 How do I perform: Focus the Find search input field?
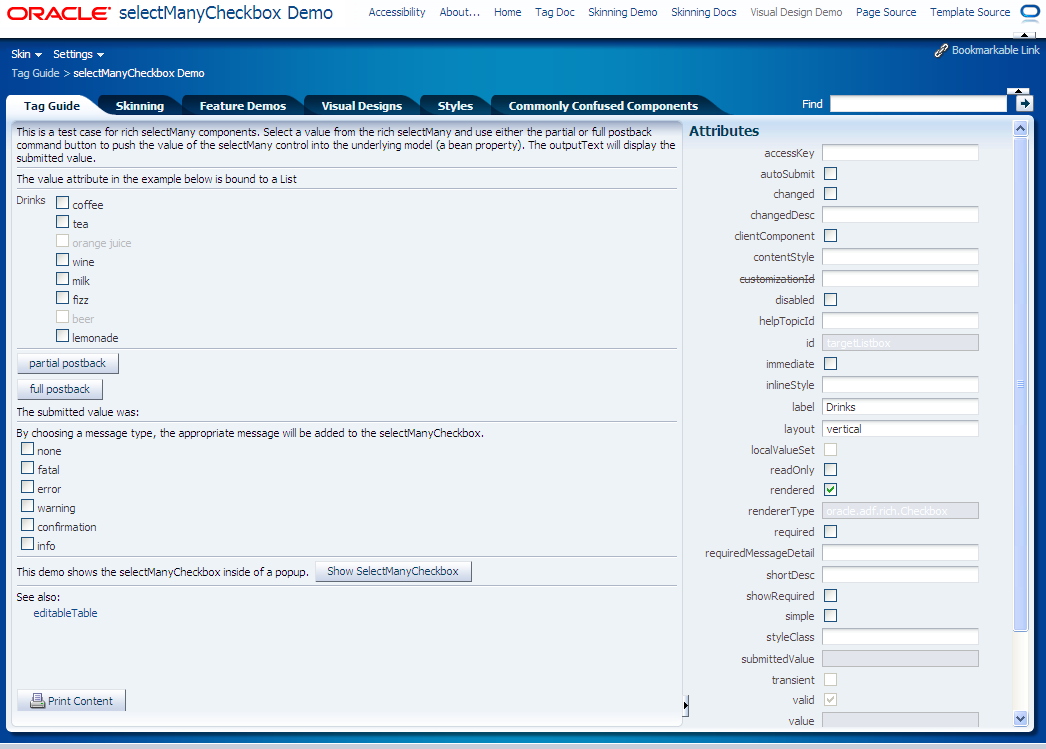pos(919,103)
